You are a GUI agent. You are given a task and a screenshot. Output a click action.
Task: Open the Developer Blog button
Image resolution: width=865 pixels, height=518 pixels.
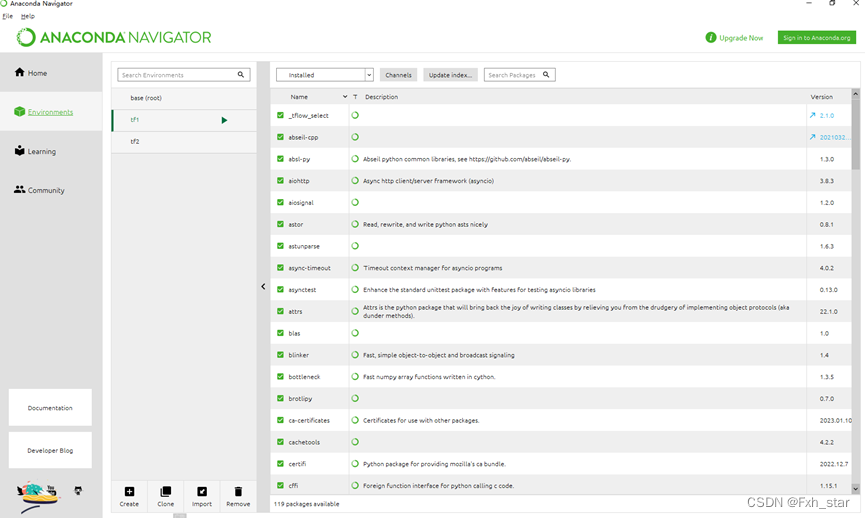point(50,450)
